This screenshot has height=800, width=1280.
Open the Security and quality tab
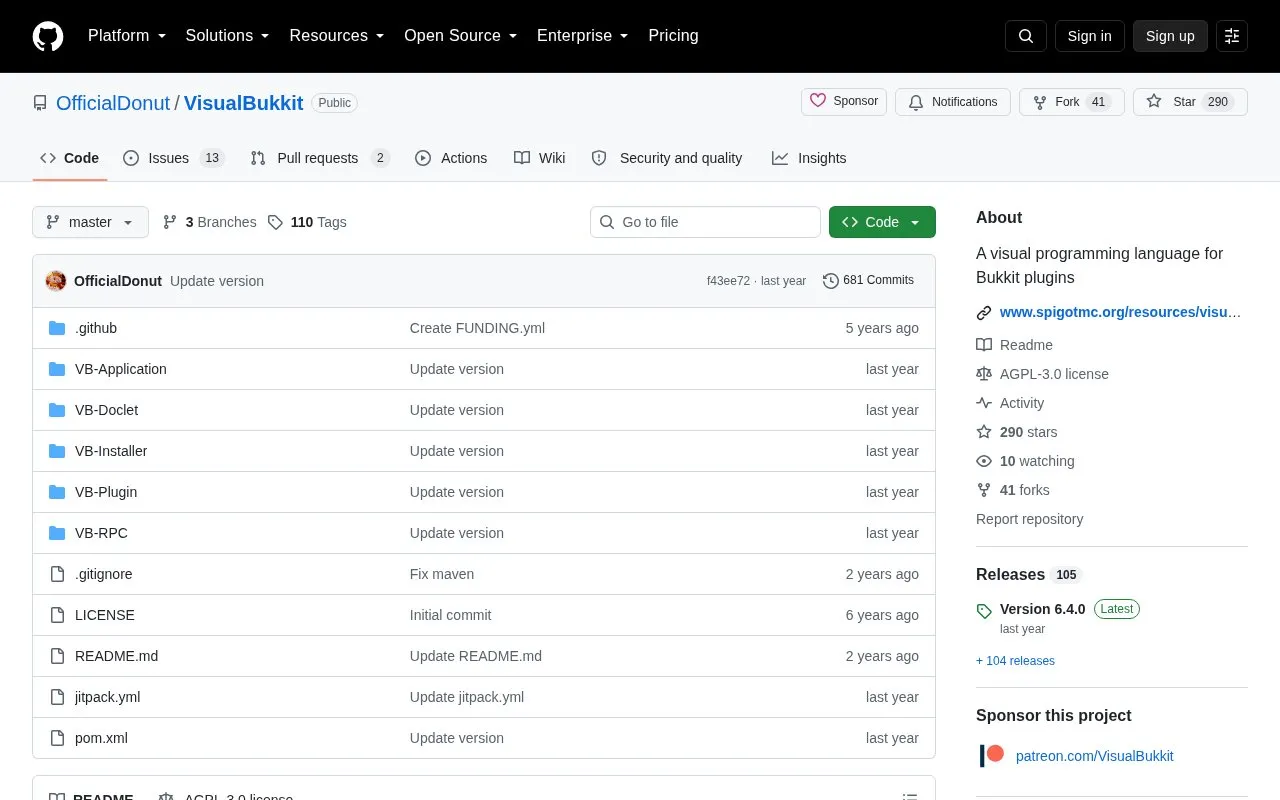[x=667, y=158]
